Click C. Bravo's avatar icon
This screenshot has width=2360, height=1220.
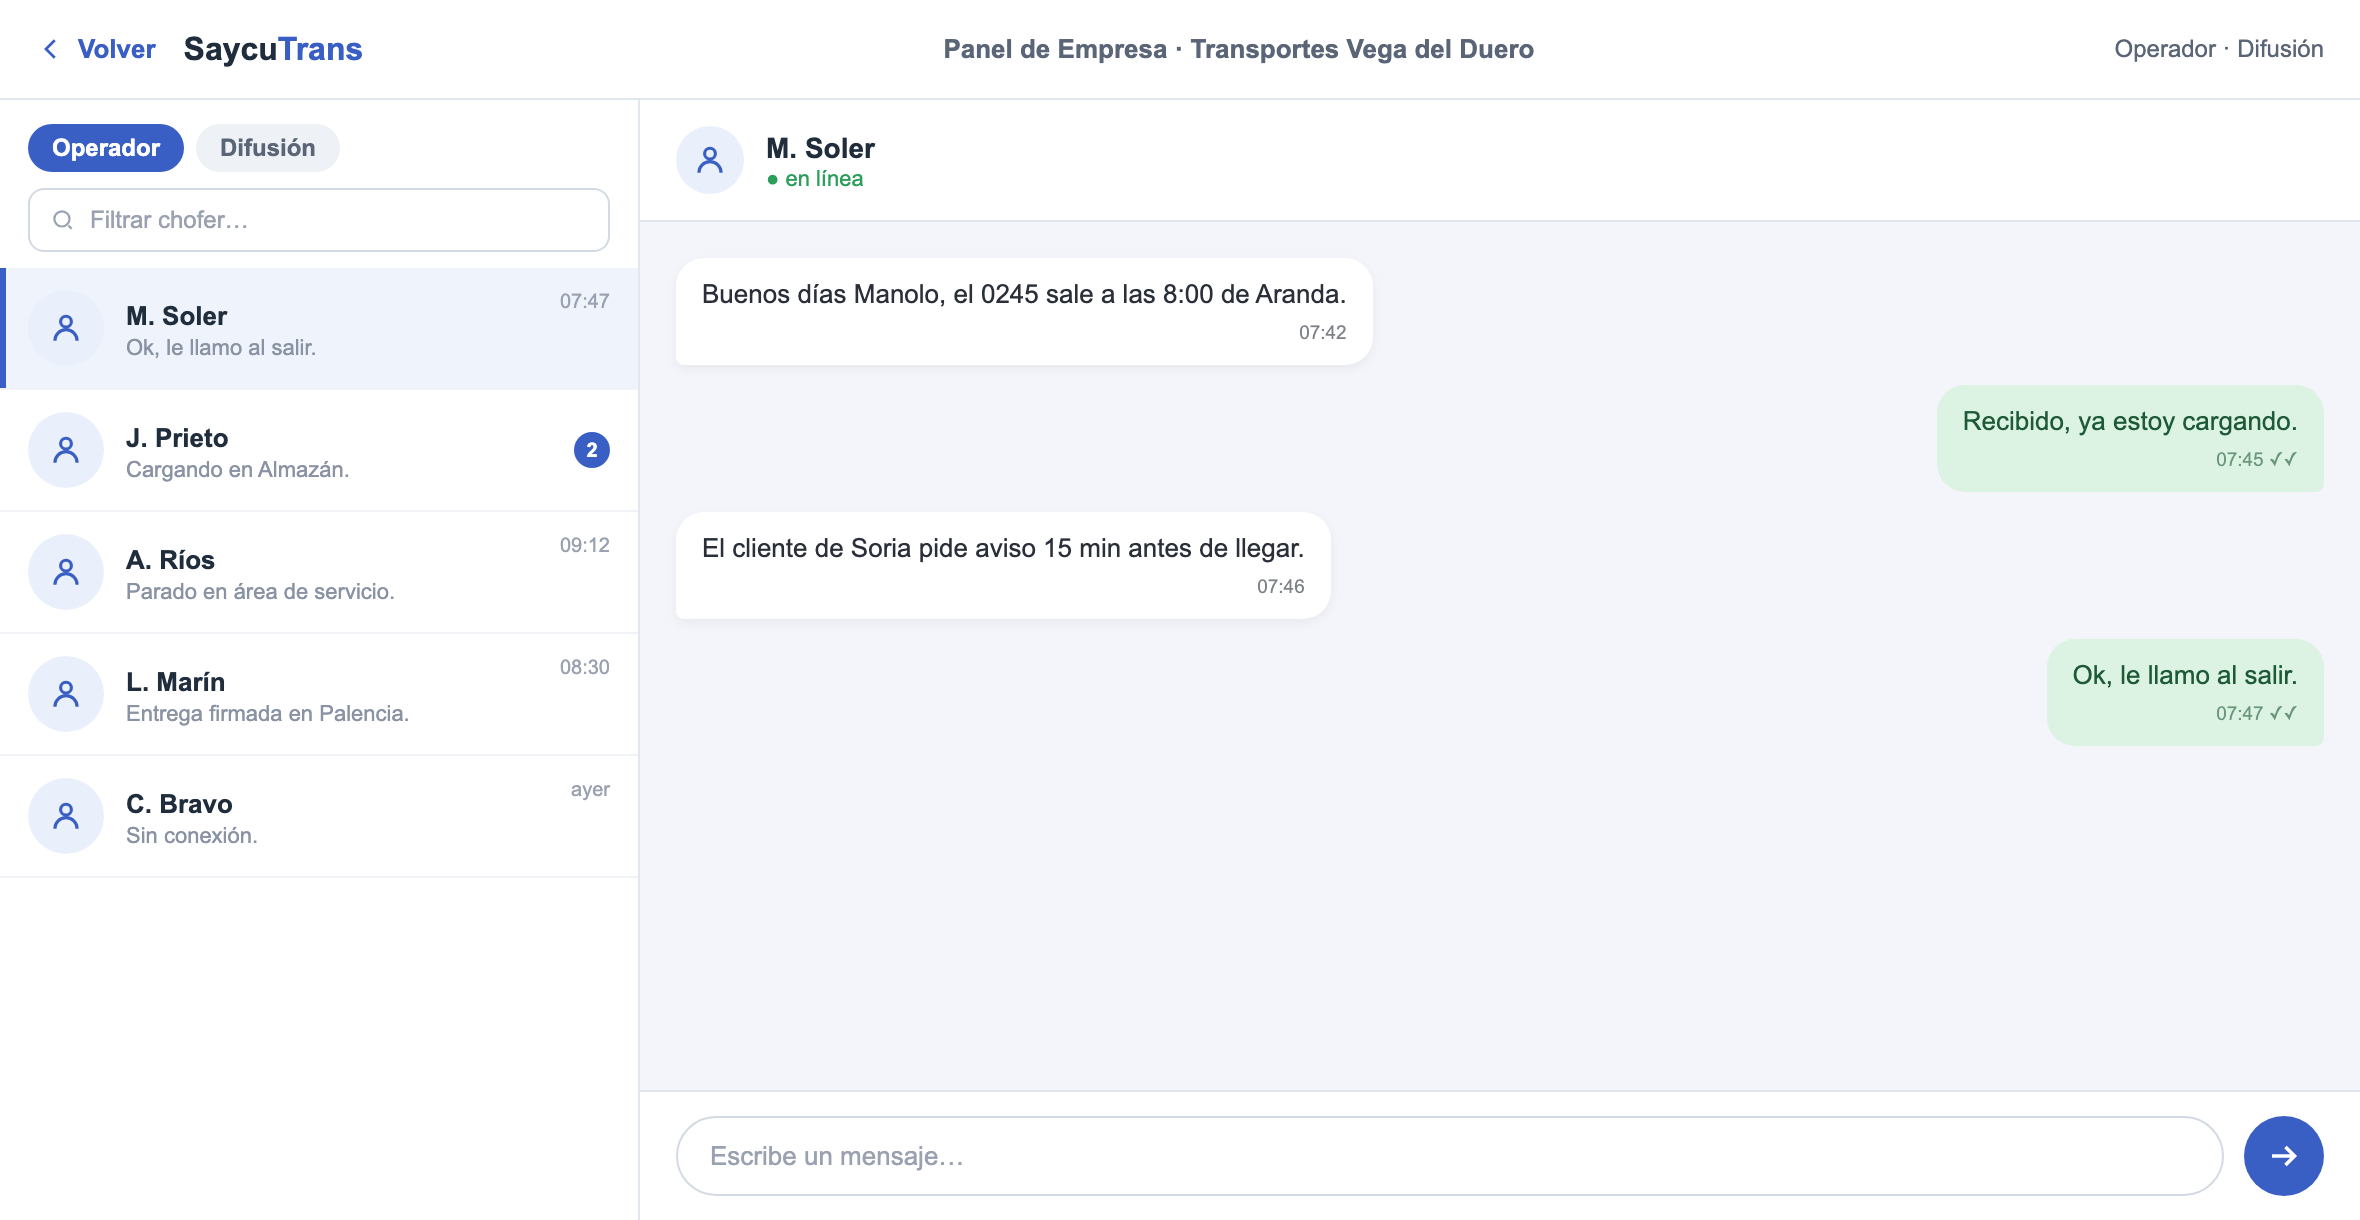66,816
